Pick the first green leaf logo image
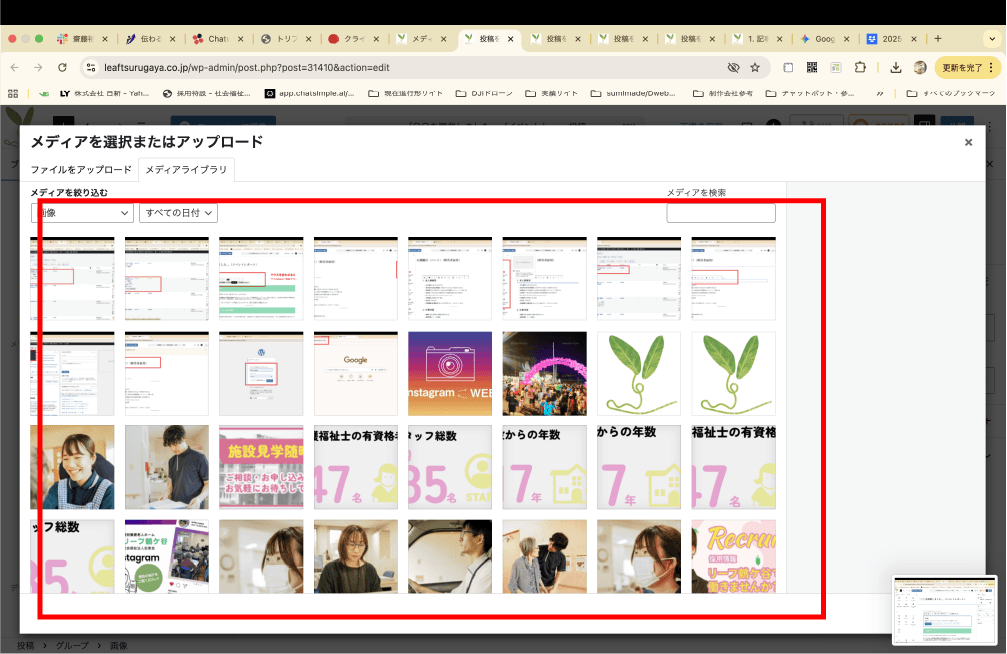Screen dimensions: 1007x654 pos(639,373)
